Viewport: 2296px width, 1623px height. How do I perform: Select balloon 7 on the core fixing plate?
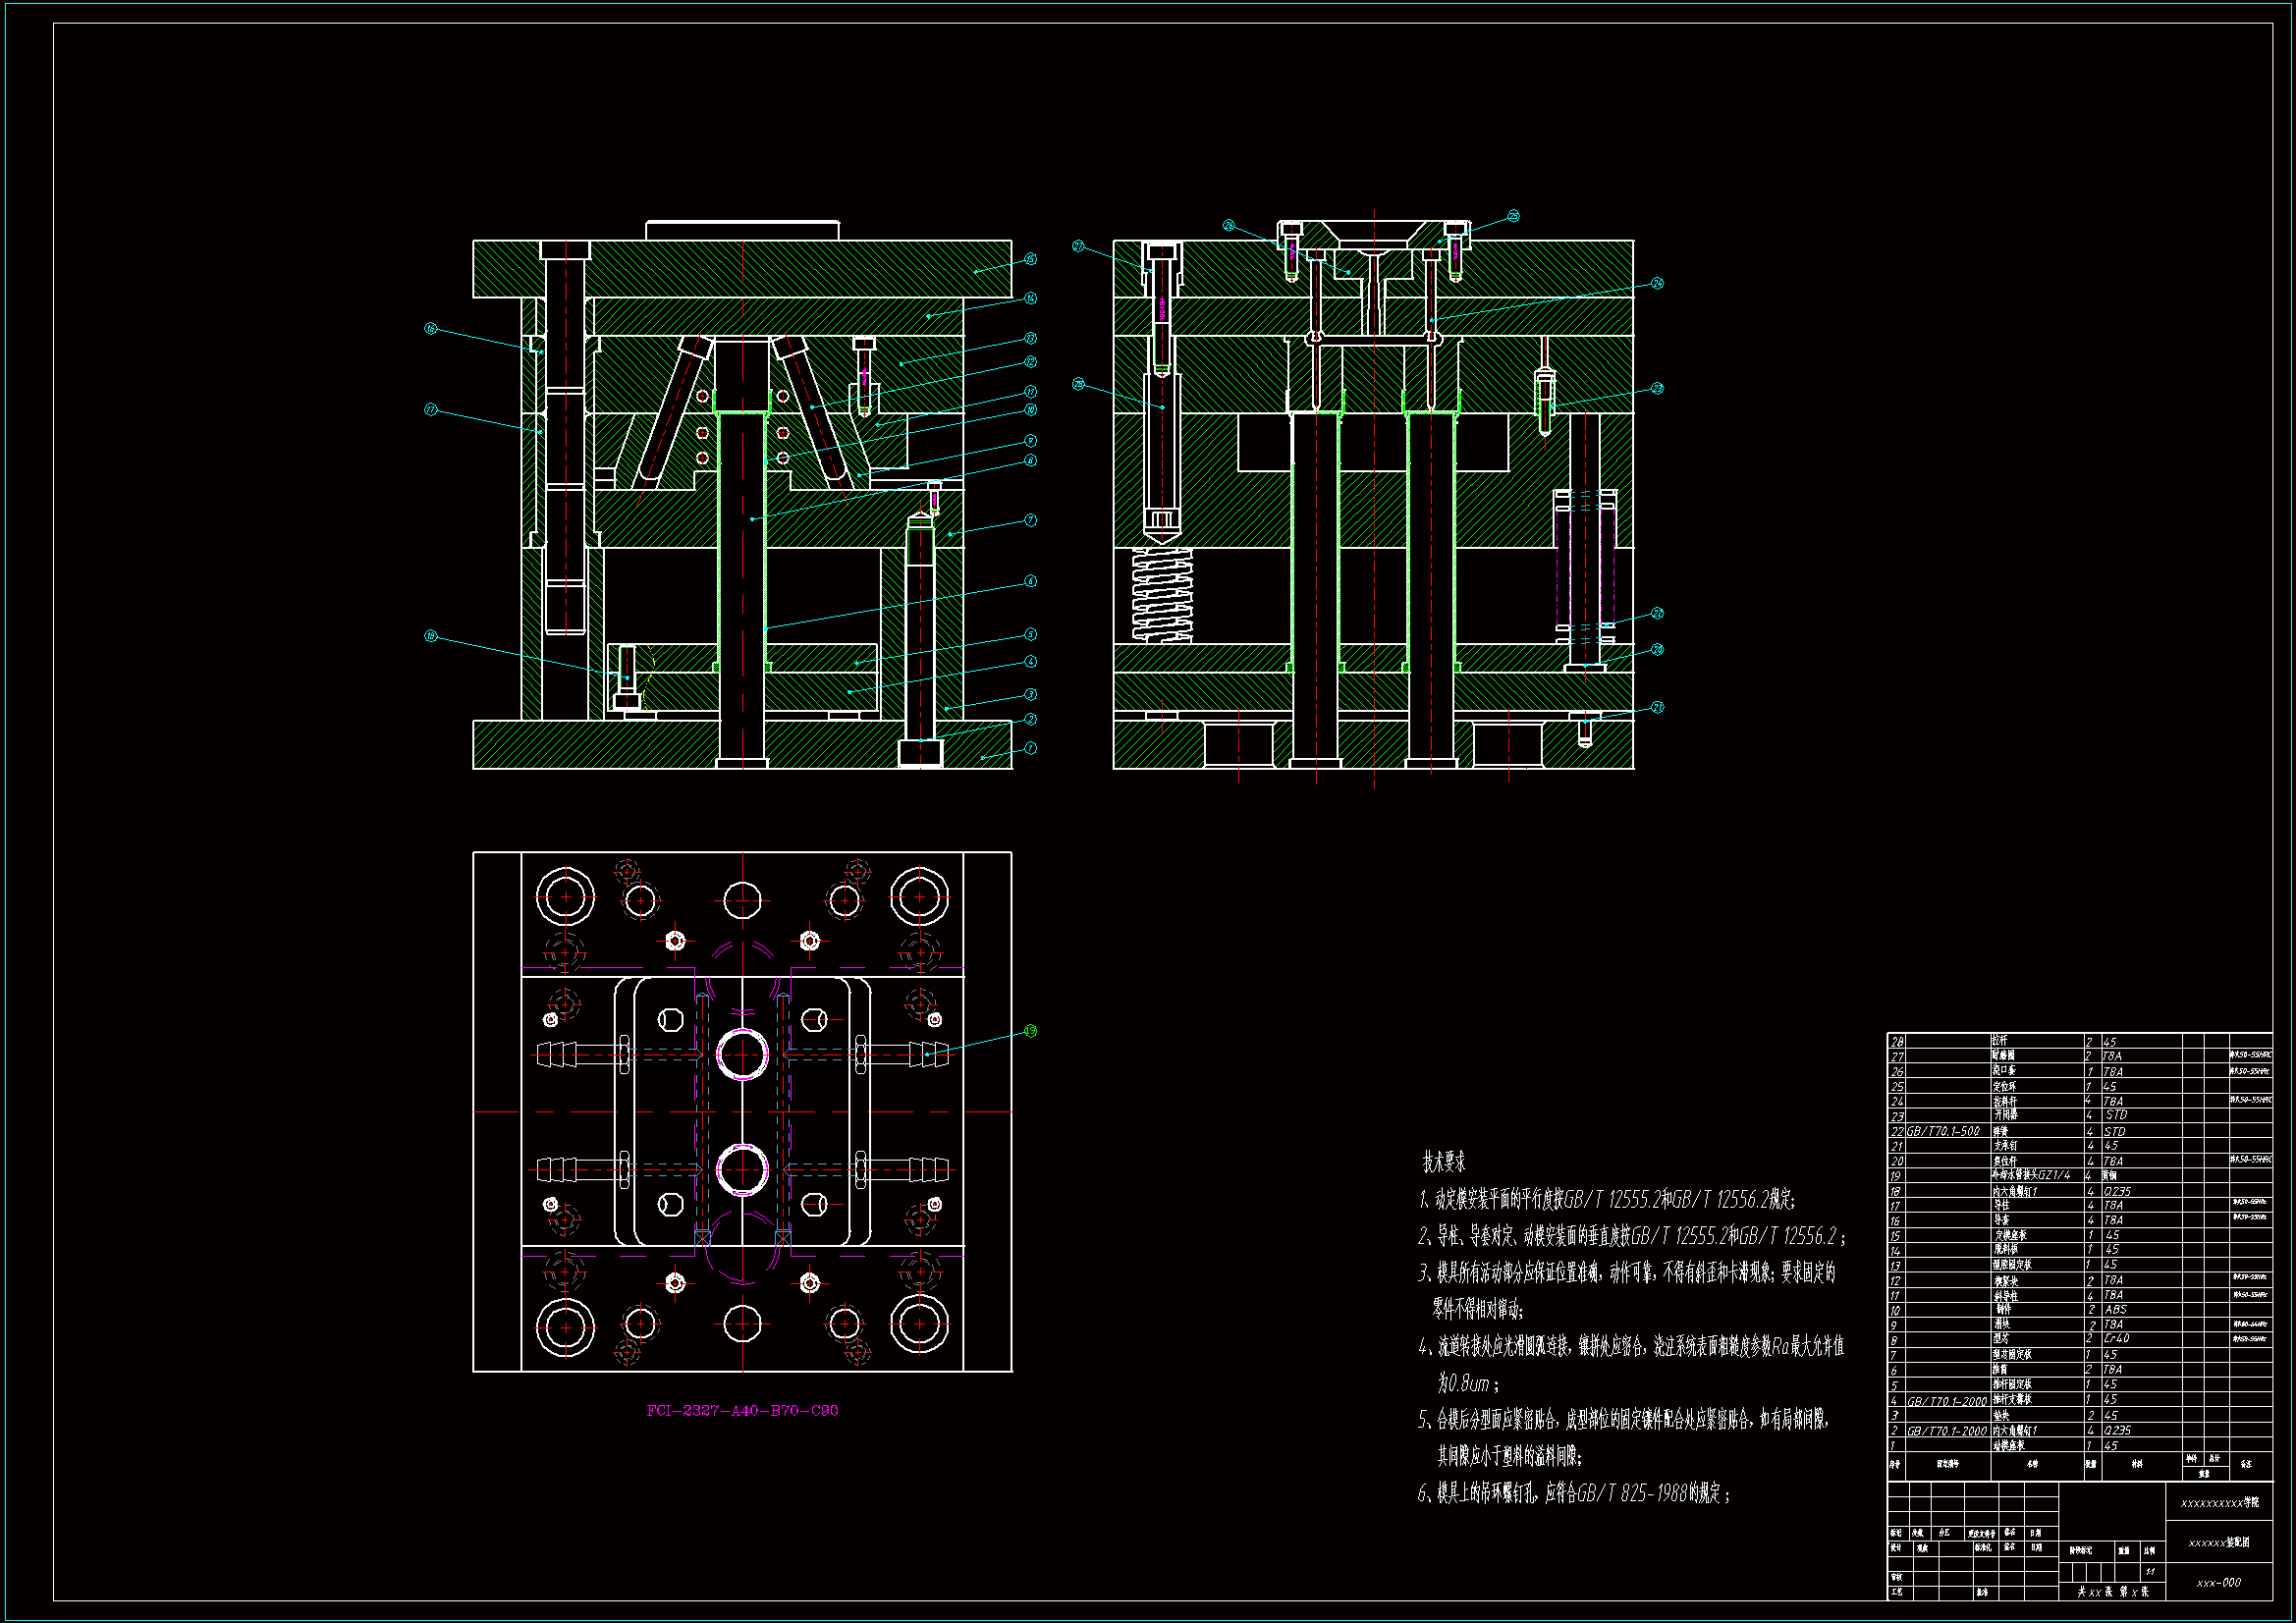(1030, 520)
